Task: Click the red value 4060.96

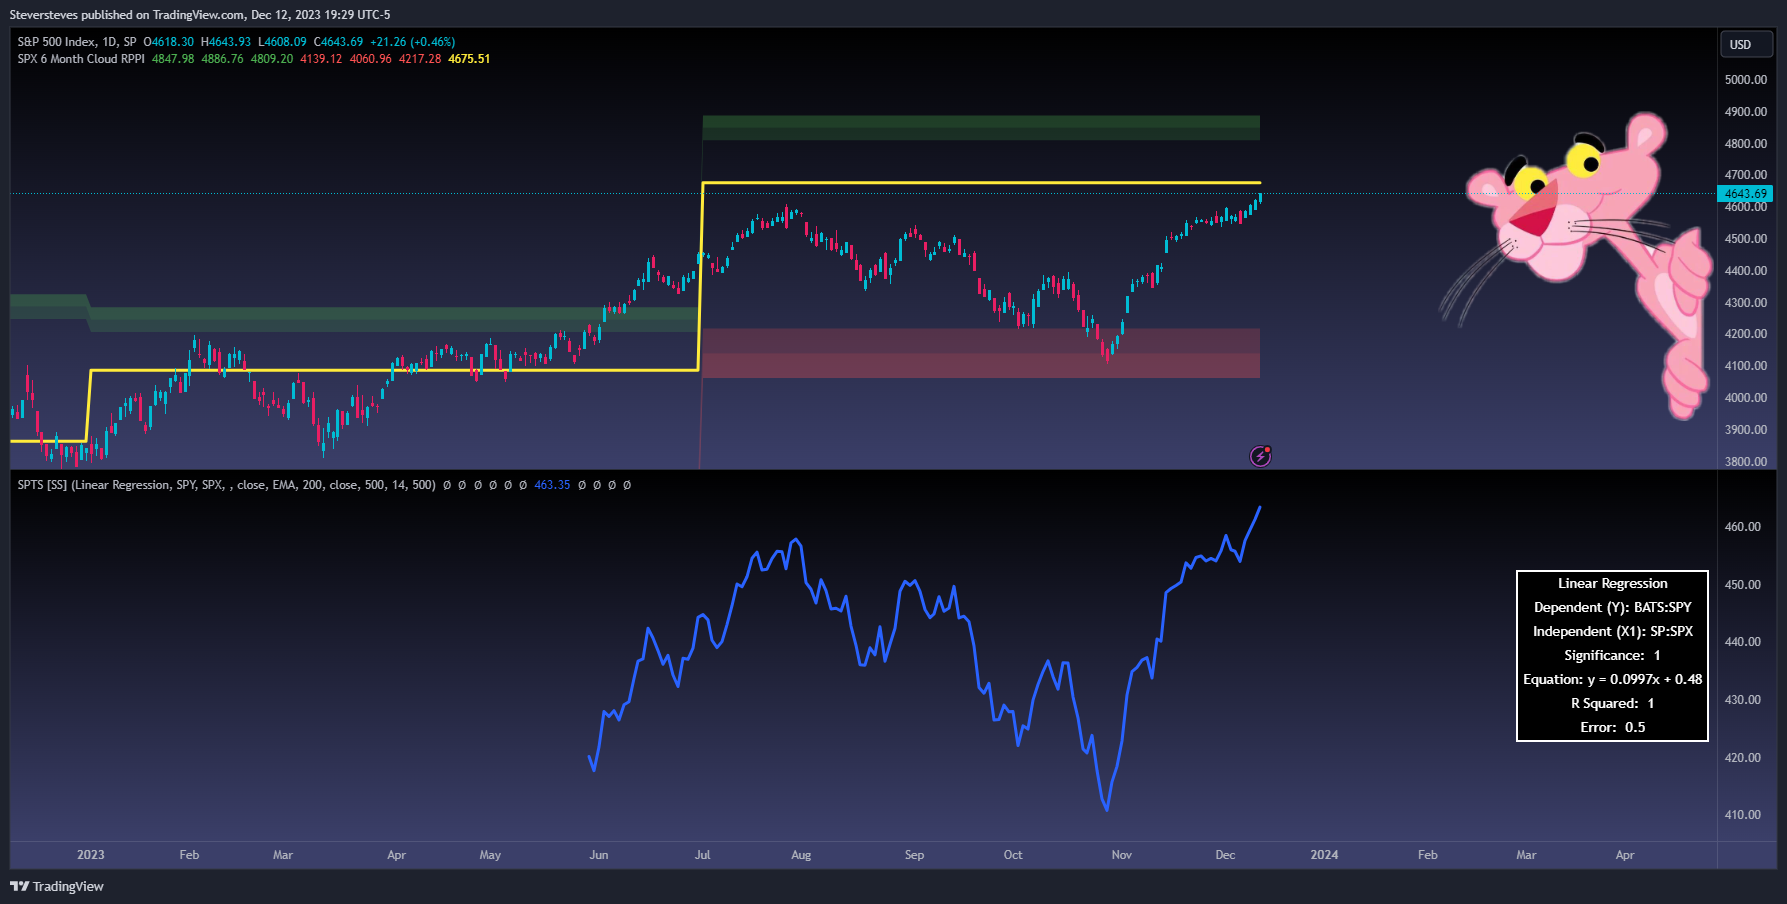Action: tap(370, 59)
